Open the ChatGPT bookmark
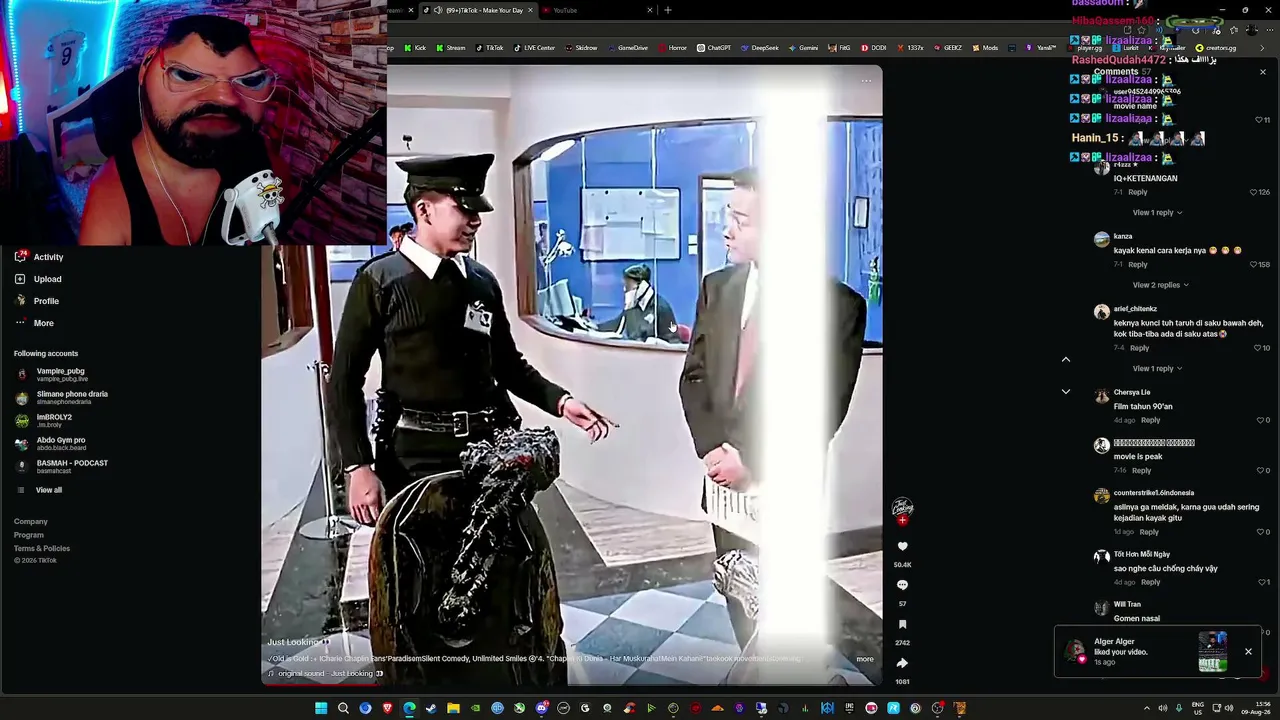Image resolution: width=1280 pixels, height=720 pixels. 714,48
